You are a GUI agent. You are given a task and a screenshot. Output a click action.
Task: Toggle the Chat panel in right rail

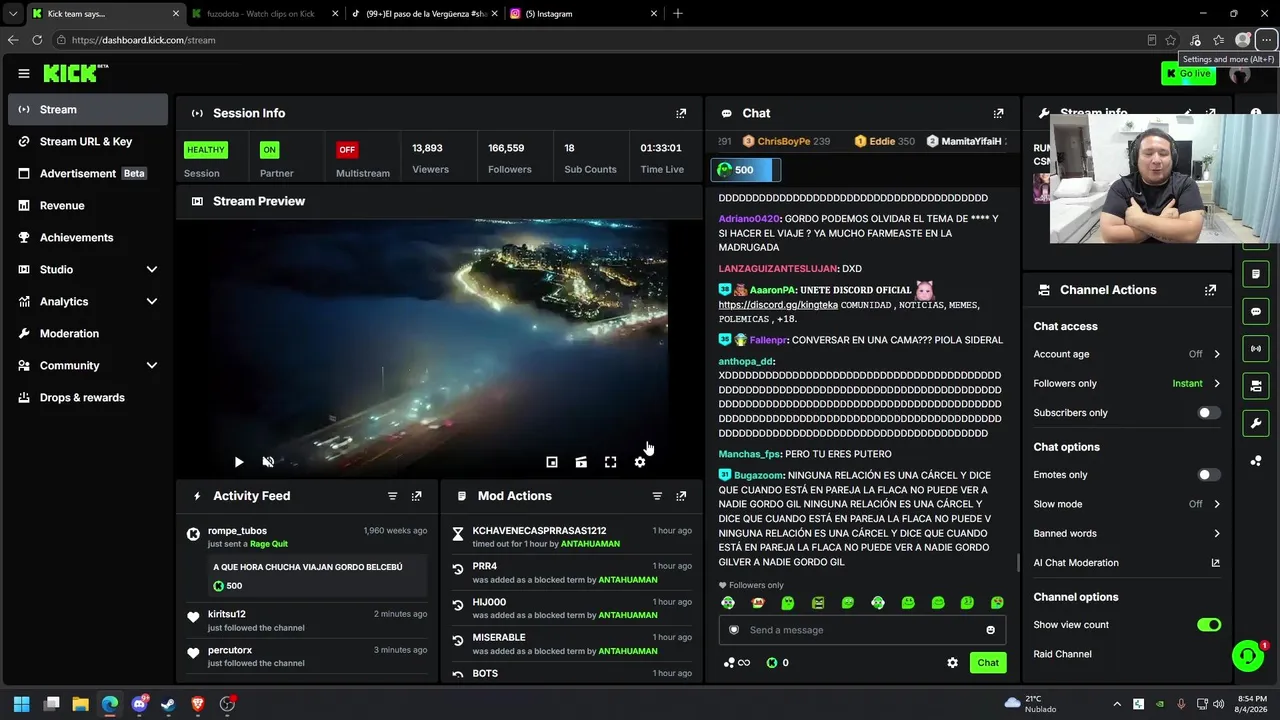[x=1256, y=312]
